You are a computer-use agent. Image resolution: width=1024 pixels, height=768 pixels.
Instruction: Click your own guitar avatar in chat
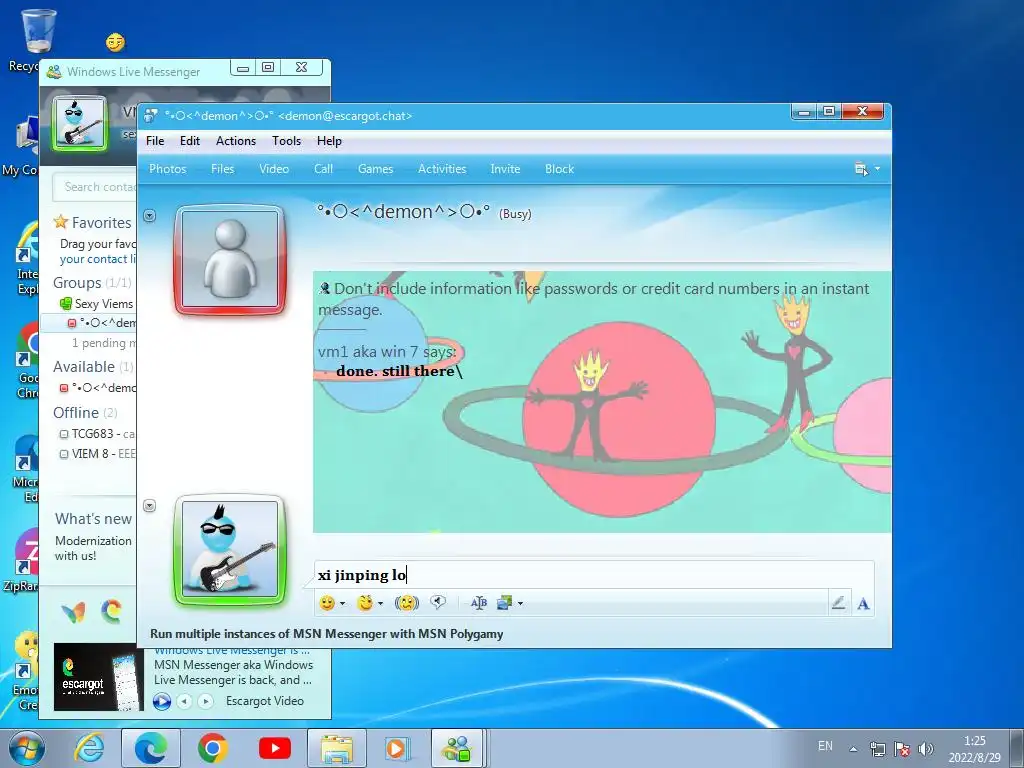tap(230, 550)
